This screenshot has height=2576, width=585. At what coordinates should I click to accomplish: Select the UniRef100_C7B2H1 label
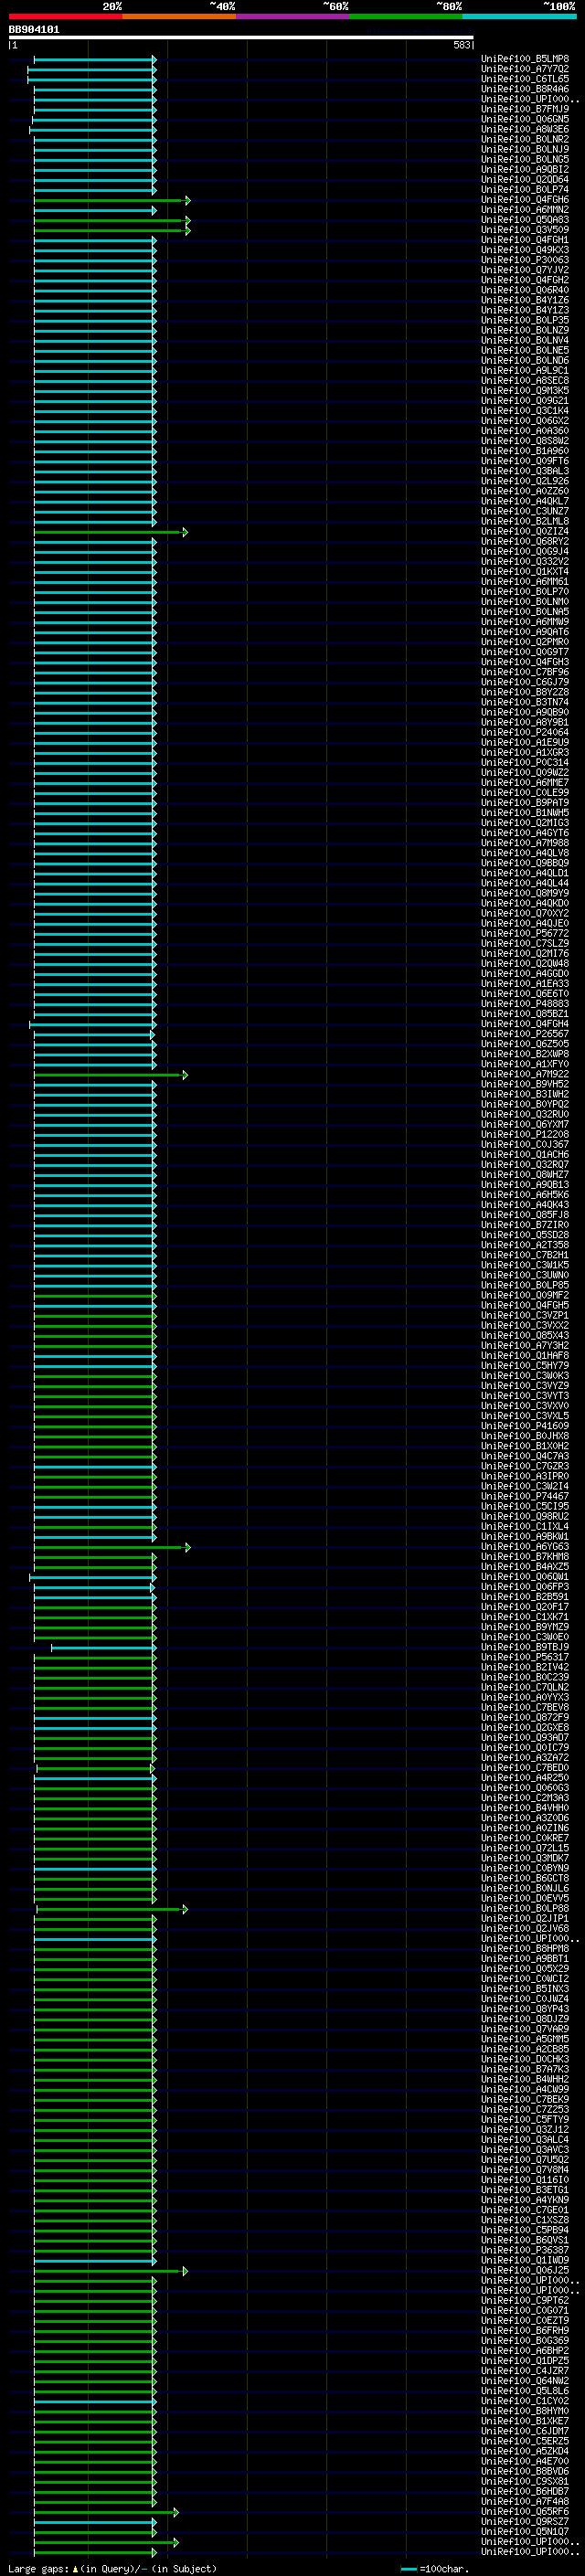tap(525, 1255)
